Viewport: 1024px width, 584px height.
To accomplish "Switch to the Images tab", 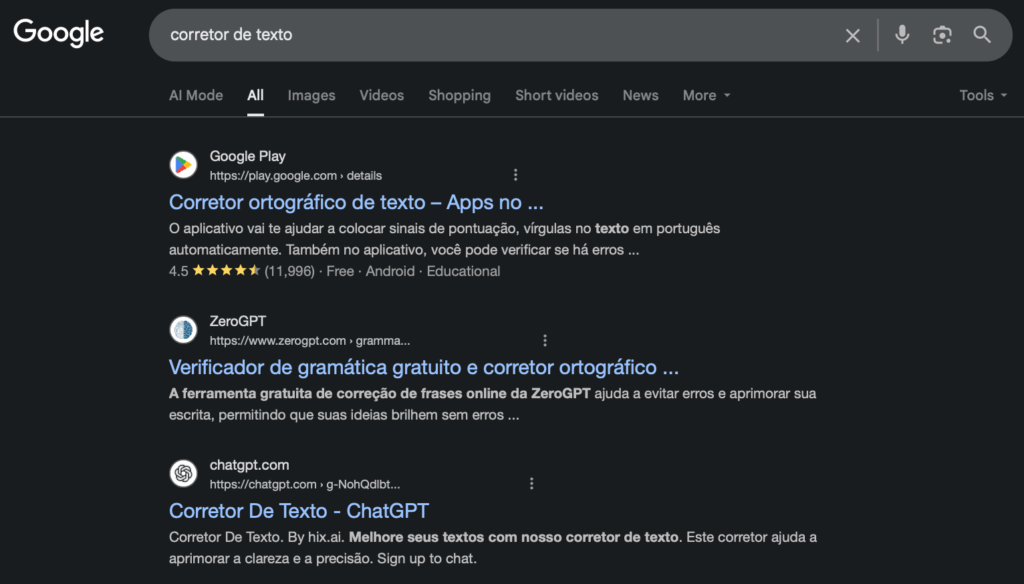I will tap(311, 95).
